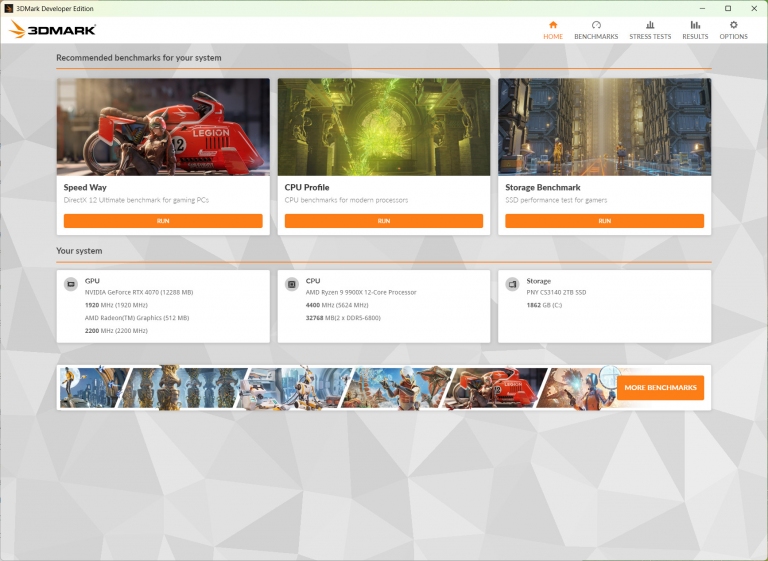
Task: Click the 1920 MHz GPU clock text
Action: click(116, 305)
